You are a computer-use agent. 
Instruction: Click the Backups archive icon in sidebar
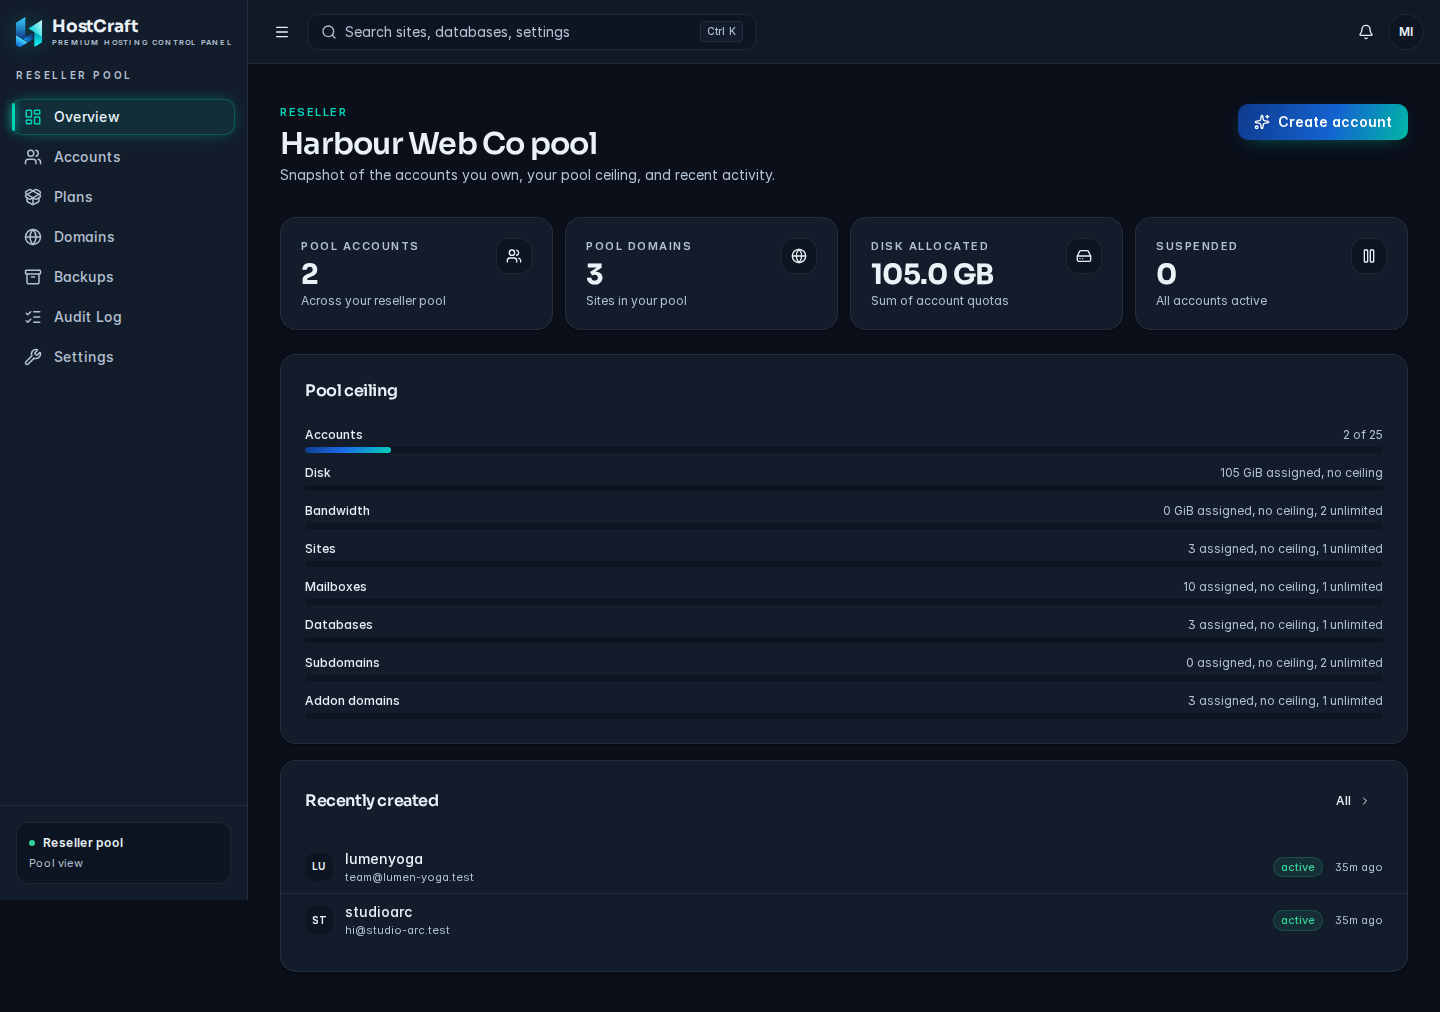33,277
